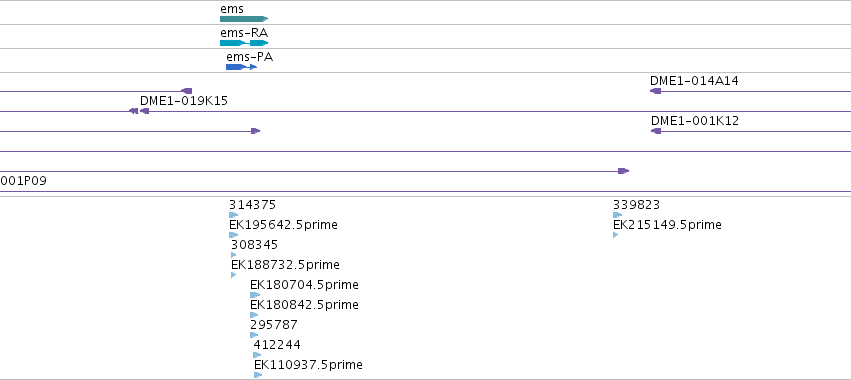Click the 314375 label
Screen dimensions: 851x380
click(252, 205)
